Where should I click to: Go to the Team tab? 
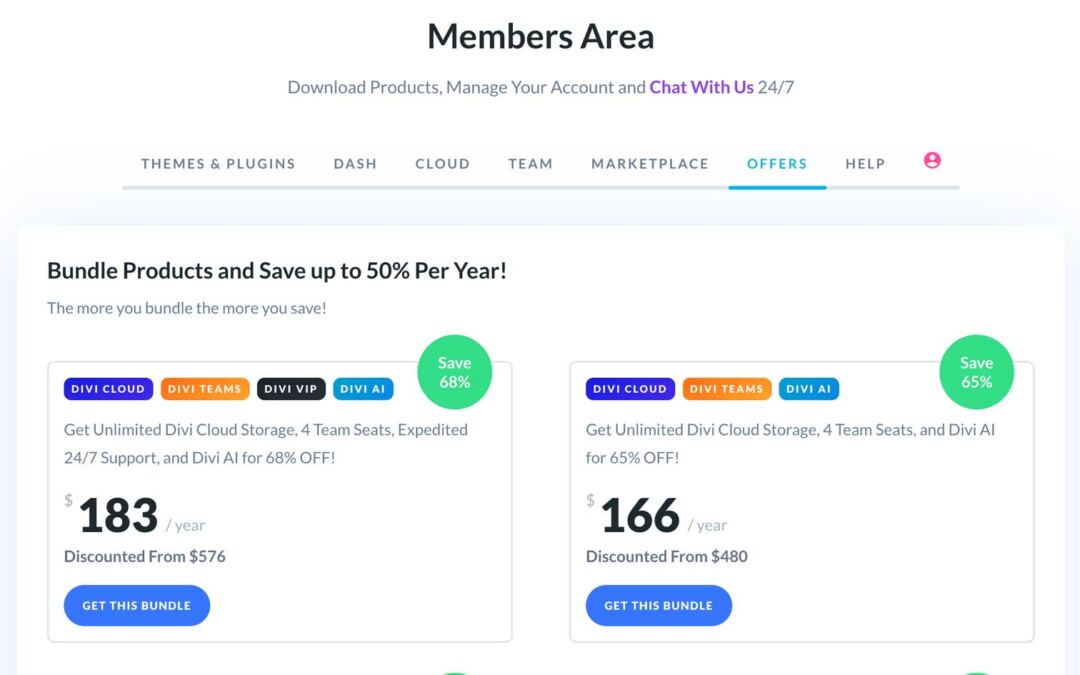pyautogui.click(x=530, y=164)
